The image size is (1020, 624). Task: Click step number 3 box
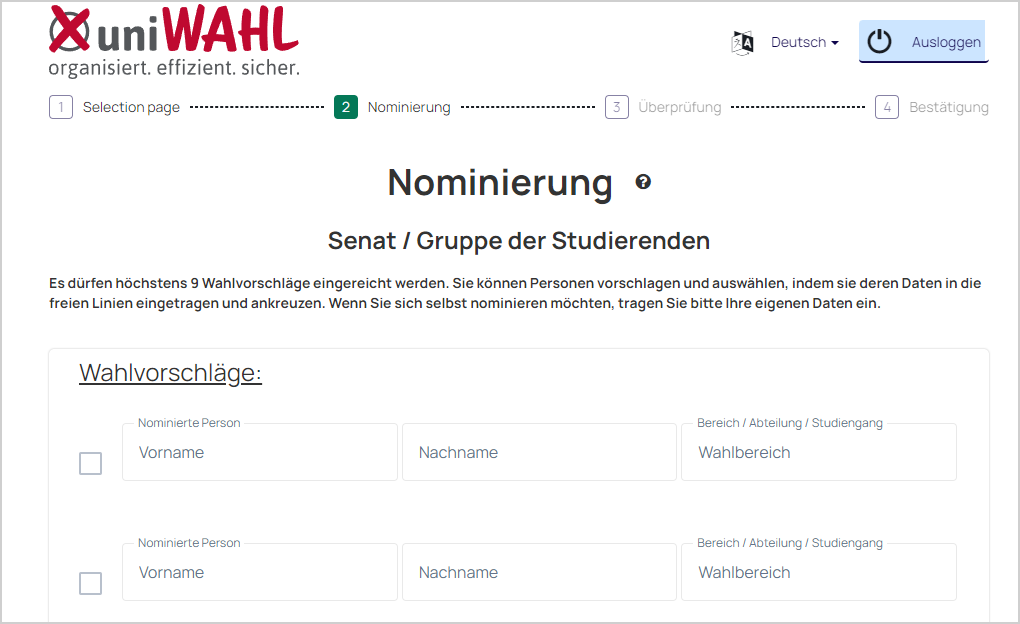pyautogui.click(x=617, y=107)
